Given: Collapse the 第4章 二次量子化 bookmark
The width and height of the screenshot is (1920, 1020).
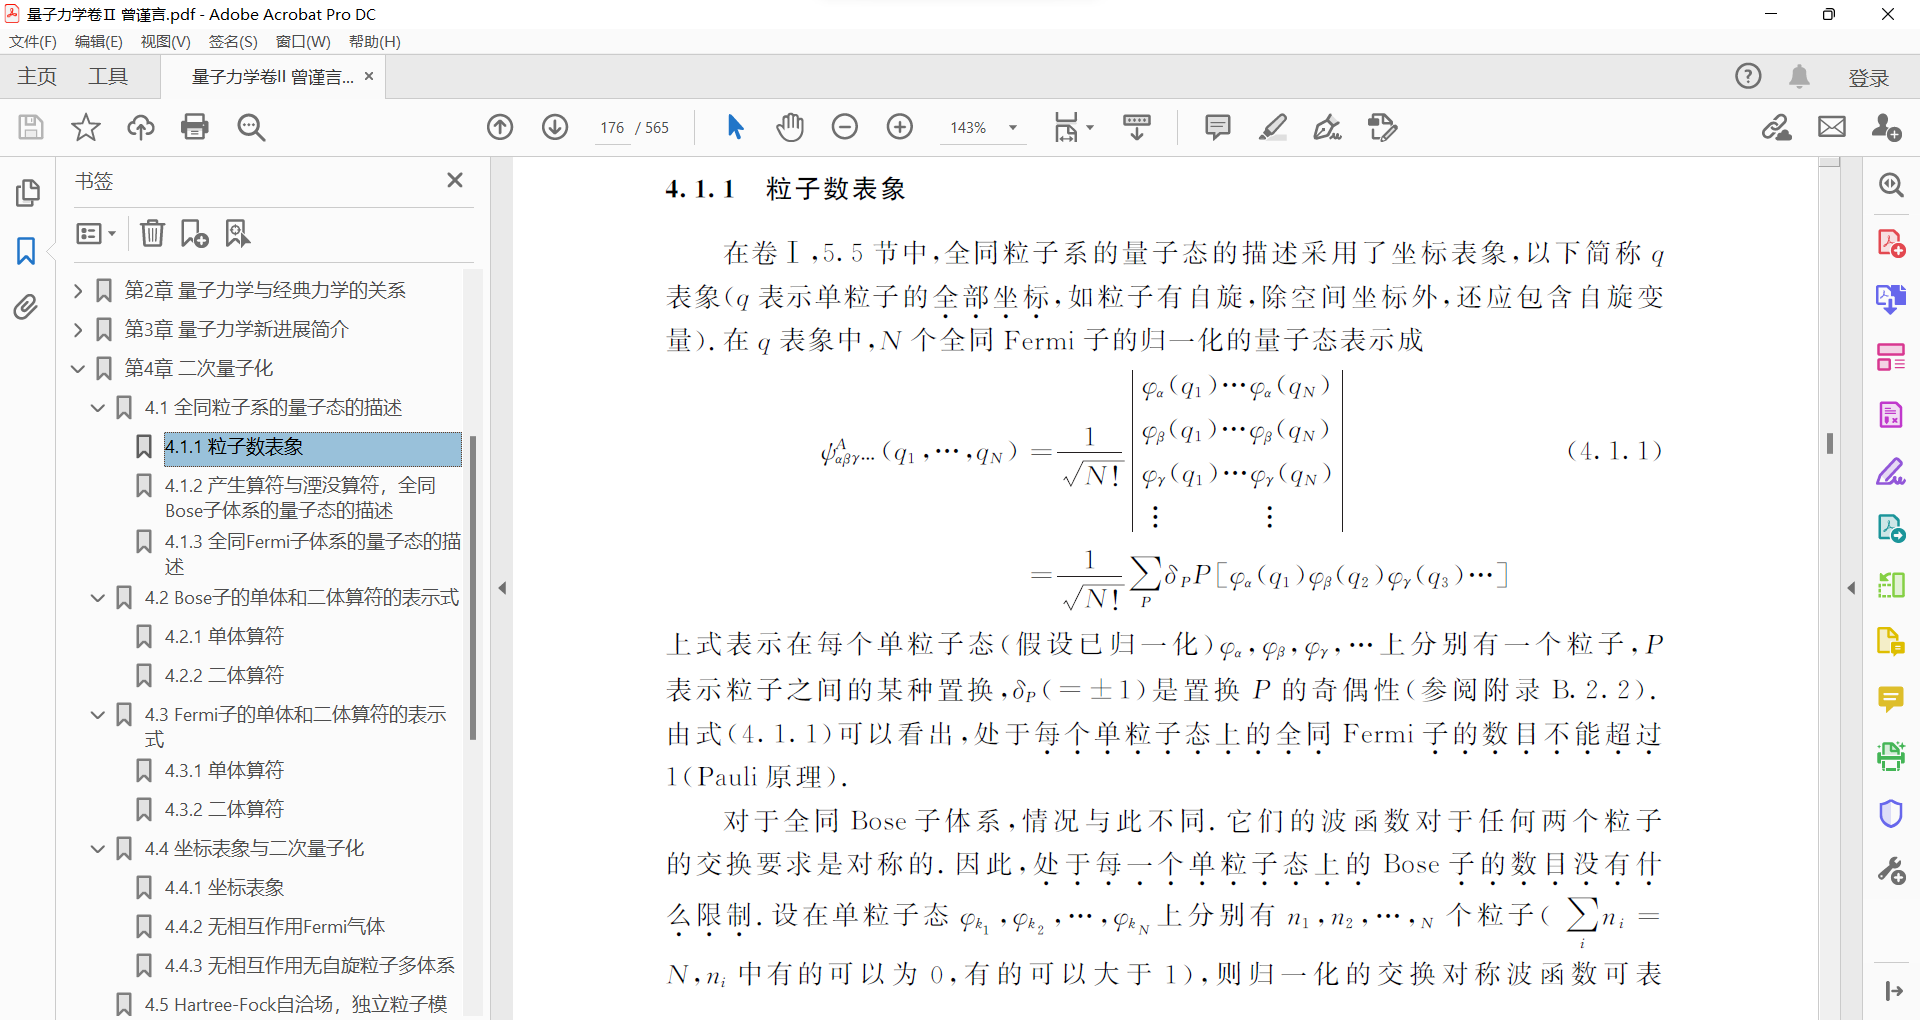Looking at the screenshot, I should [x=78, y=369].
